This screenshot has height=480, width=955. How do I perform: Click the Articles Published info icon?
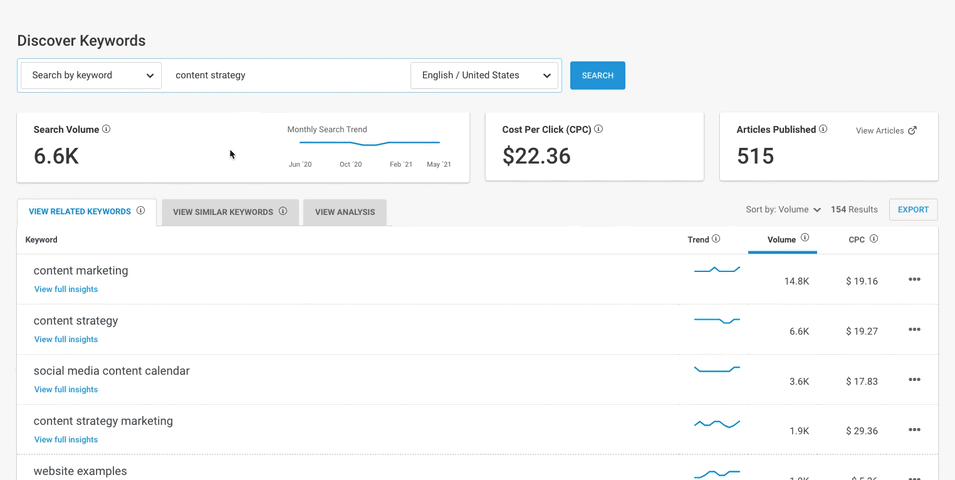pyautogui.click(x=824, y=129)
